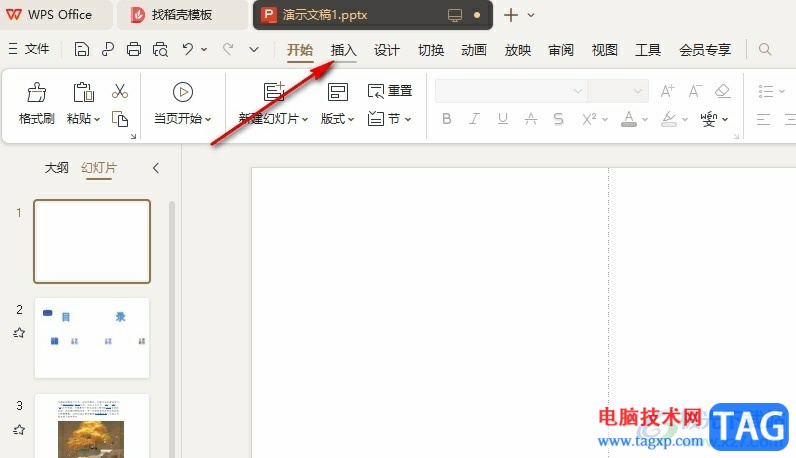Collapse the slide thumbnail panel

click(156, 168)
